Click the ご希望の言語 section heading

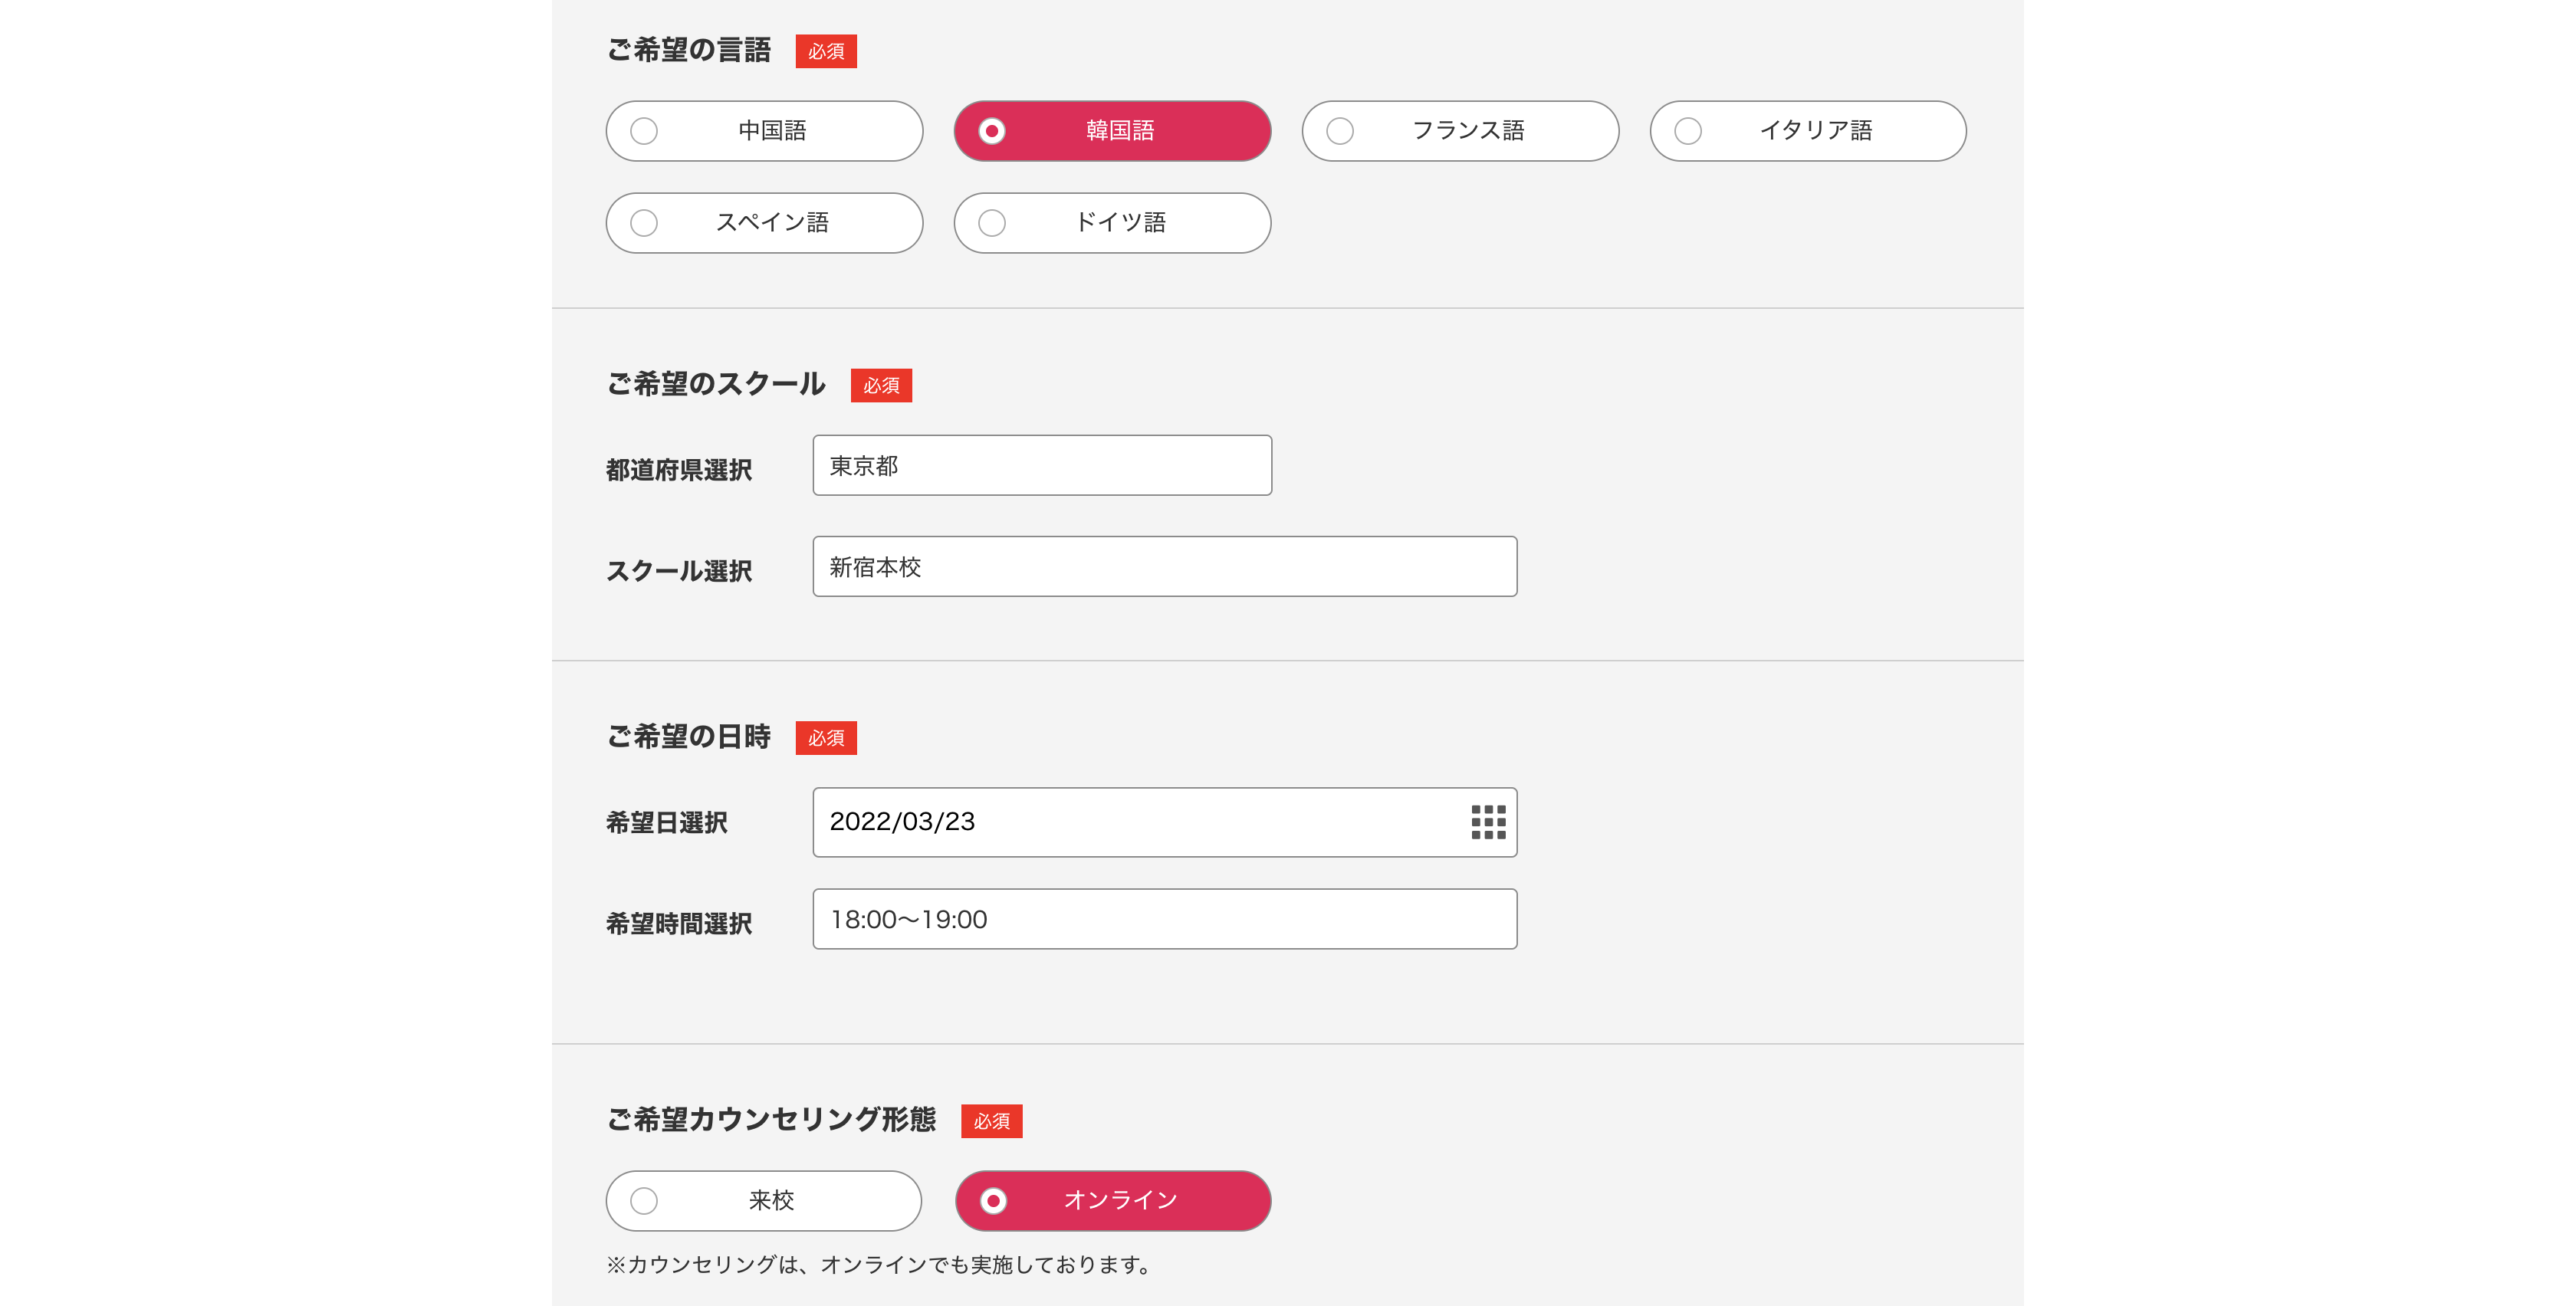click(x=689, y=50)
